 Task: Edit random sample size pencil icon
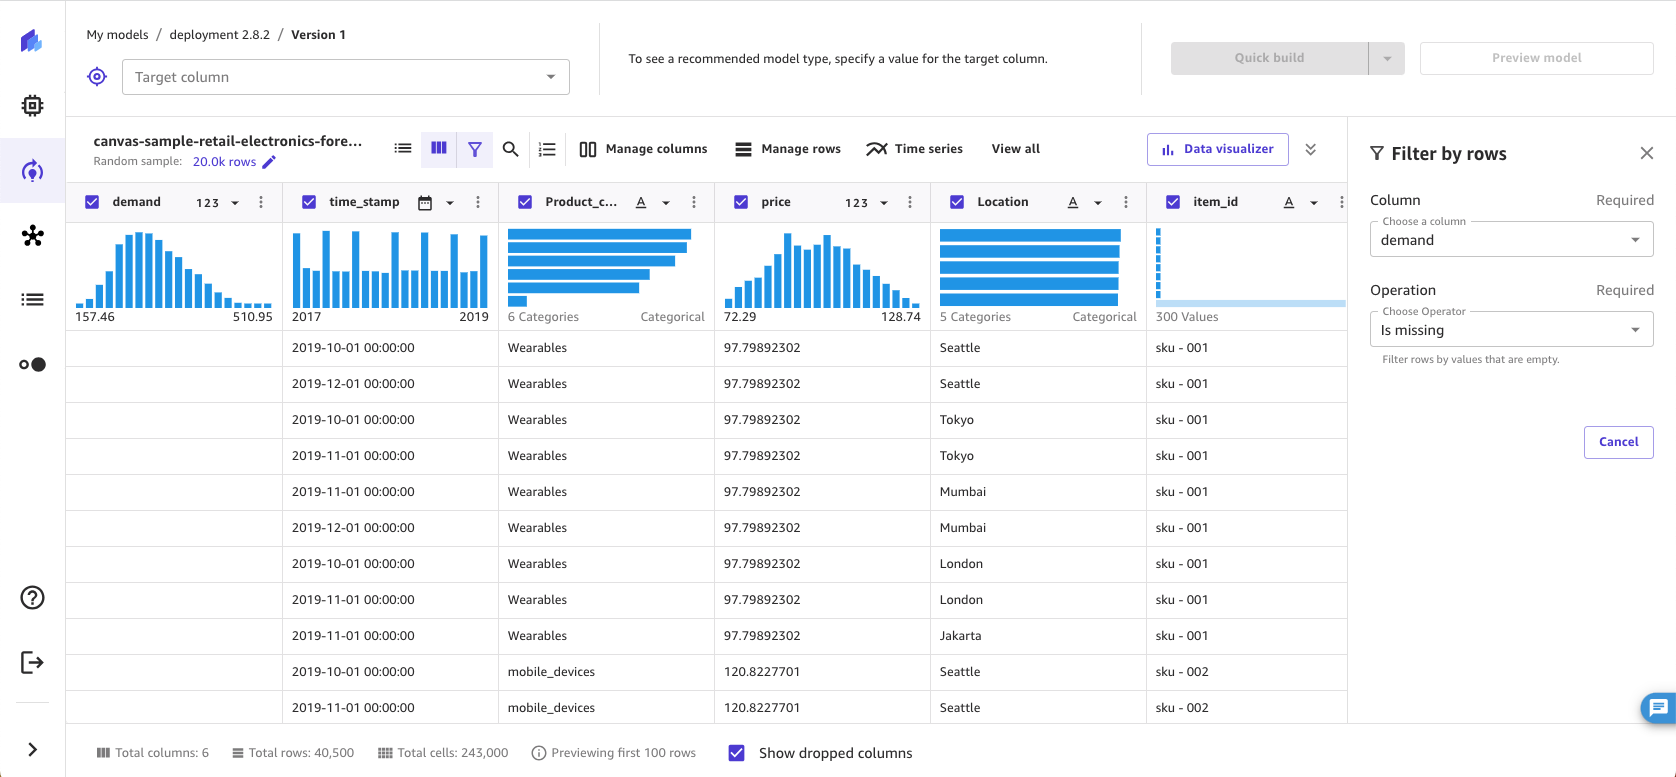coord(269,162)
